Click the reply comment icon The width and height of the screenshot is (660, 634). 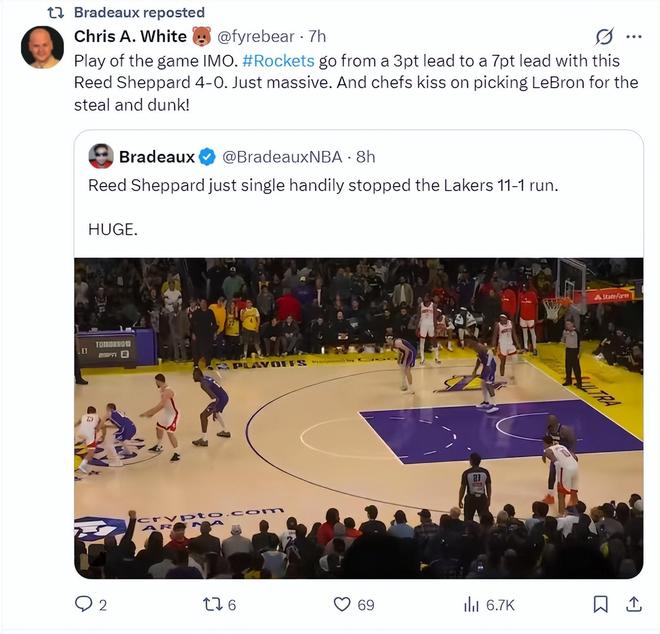84,604
